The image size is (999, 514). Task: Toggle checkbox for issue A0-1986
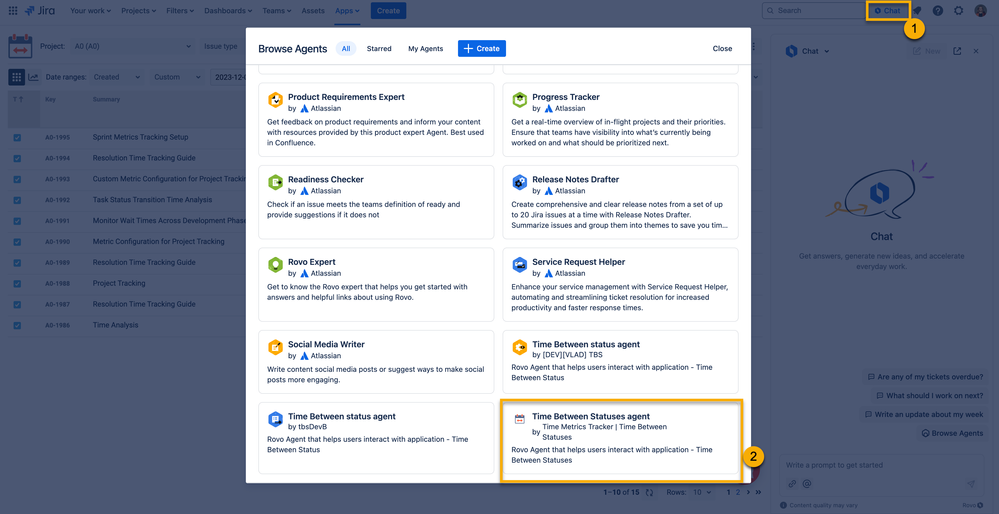tap(17, 325)
